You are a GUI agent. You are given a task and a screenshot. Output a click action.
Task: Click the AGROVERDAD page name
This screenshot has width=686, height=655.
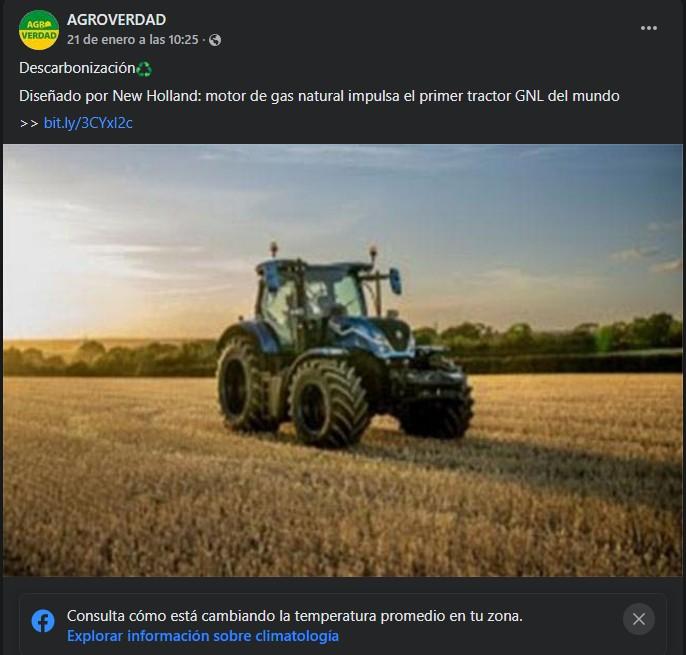(116, 20)
